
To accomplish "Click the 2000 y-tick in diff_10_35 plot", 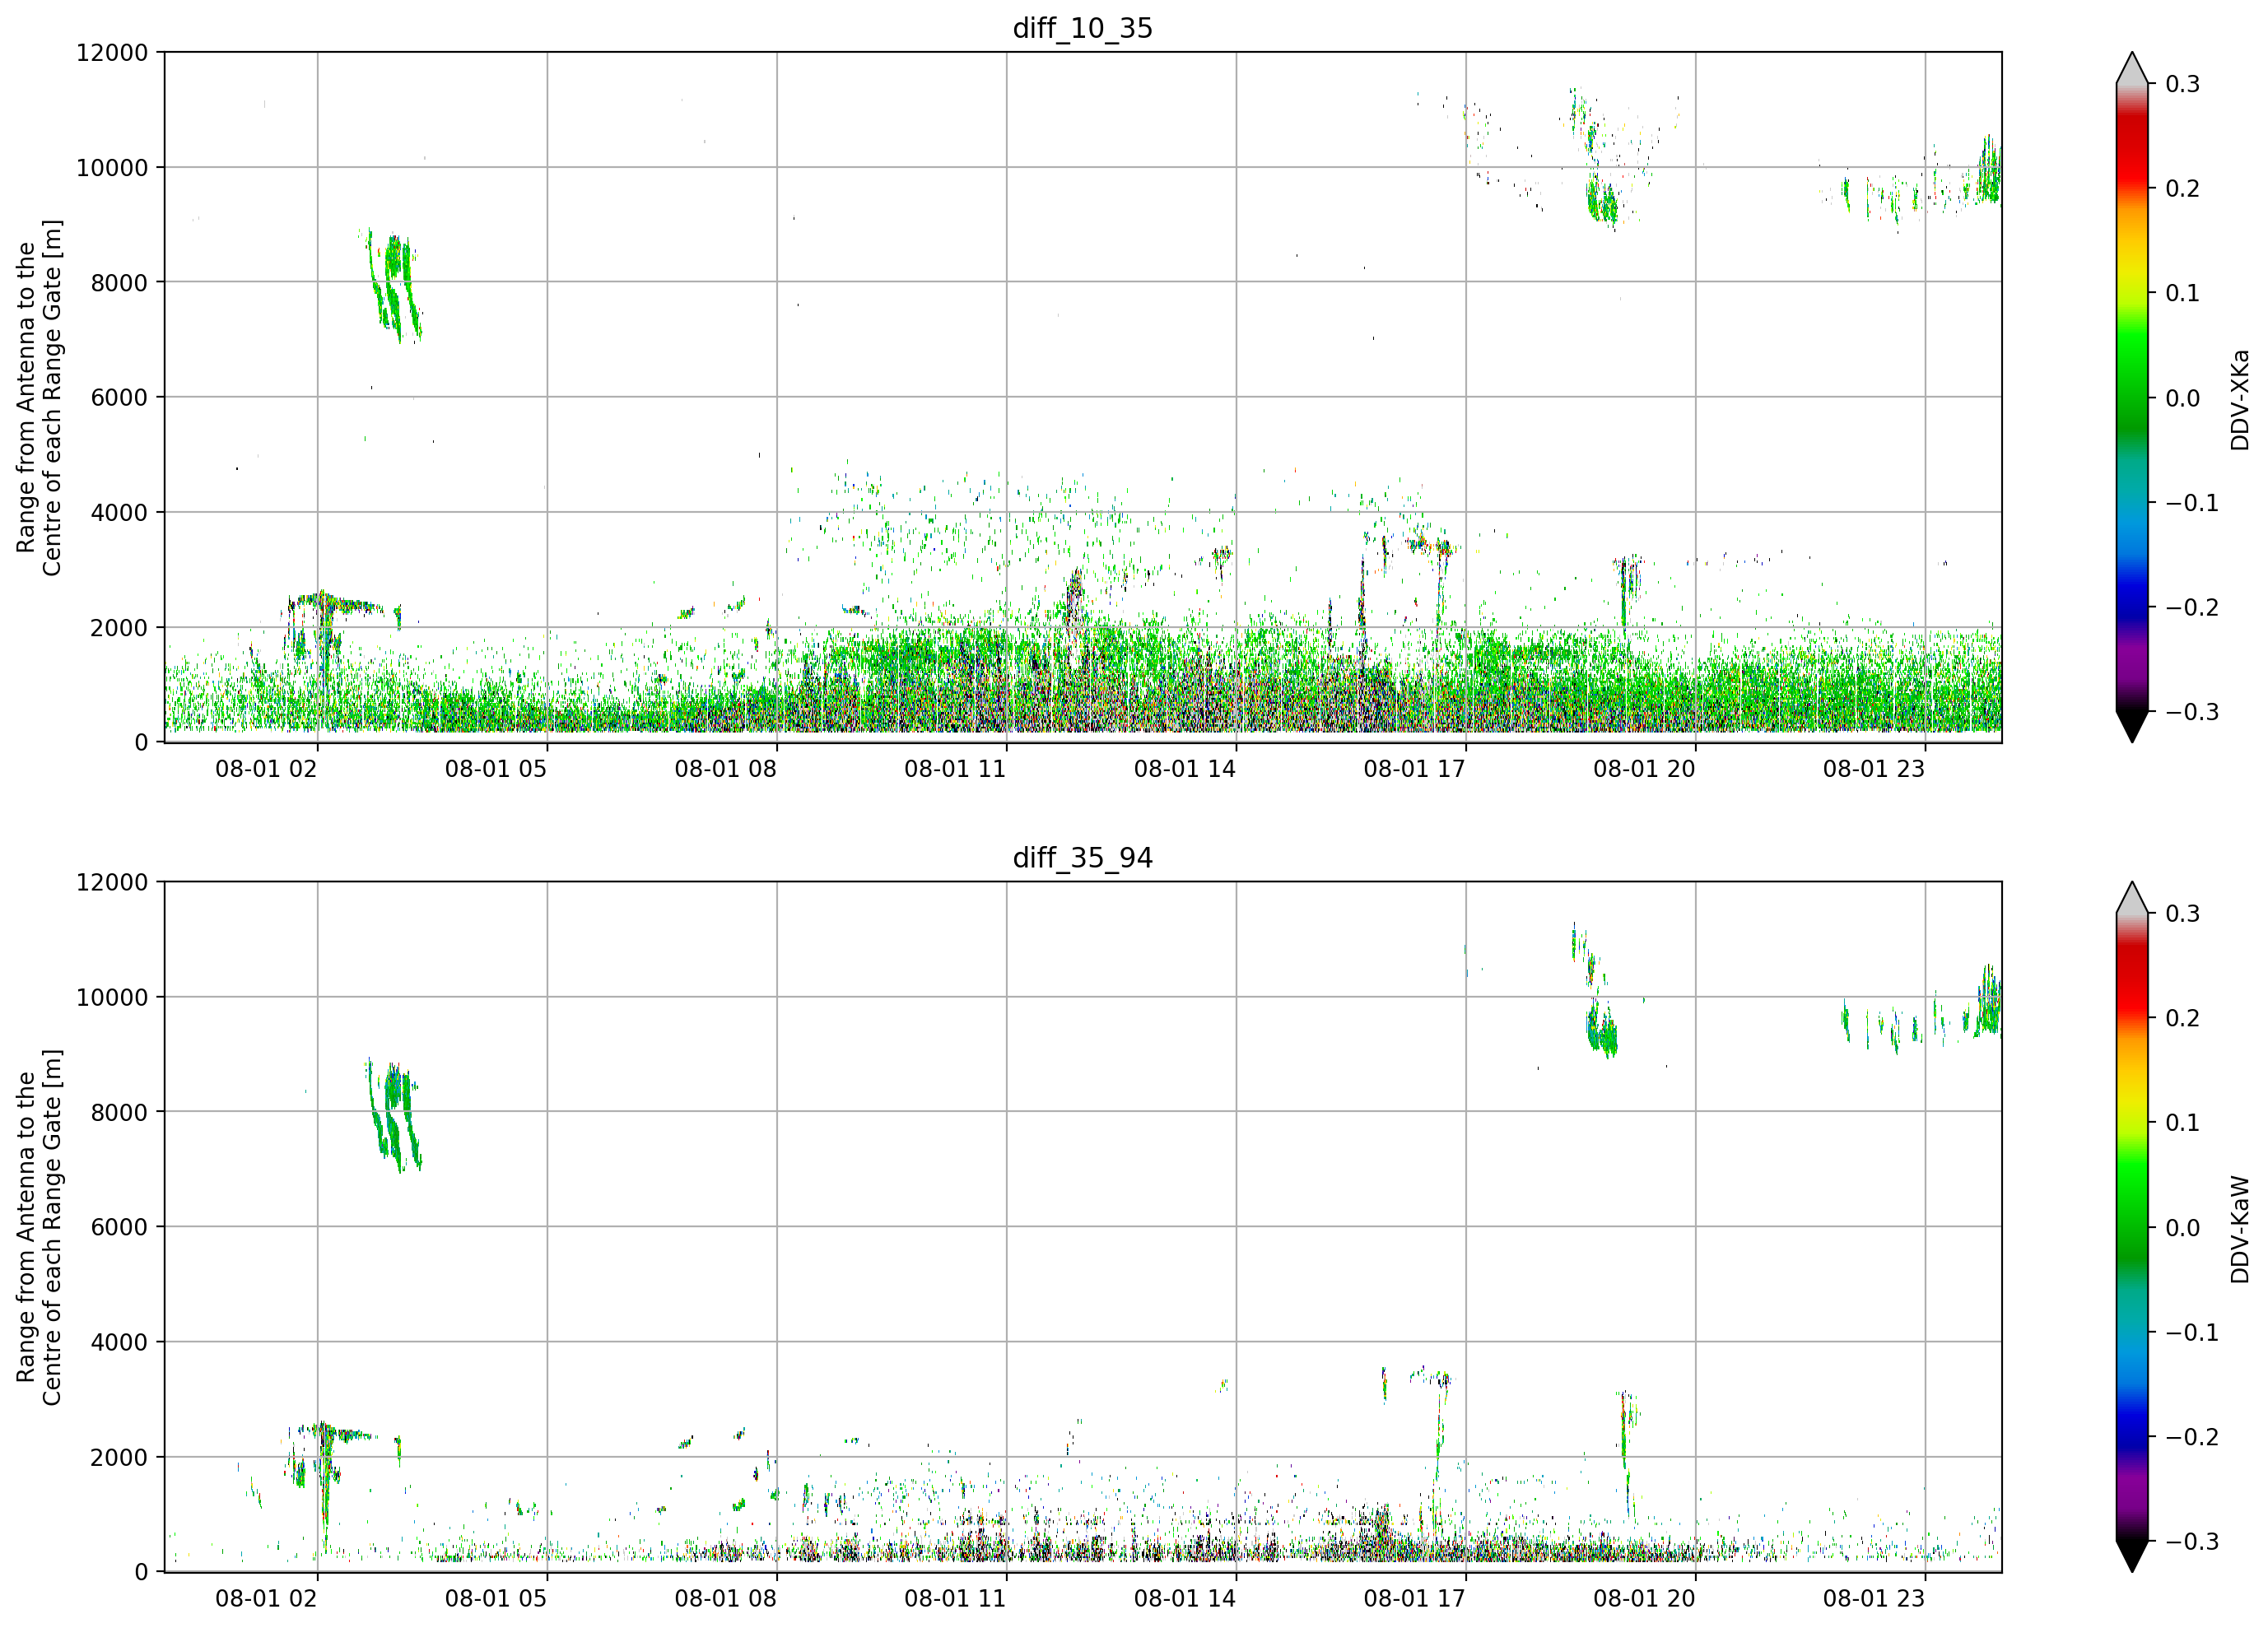I will (119, 627).
